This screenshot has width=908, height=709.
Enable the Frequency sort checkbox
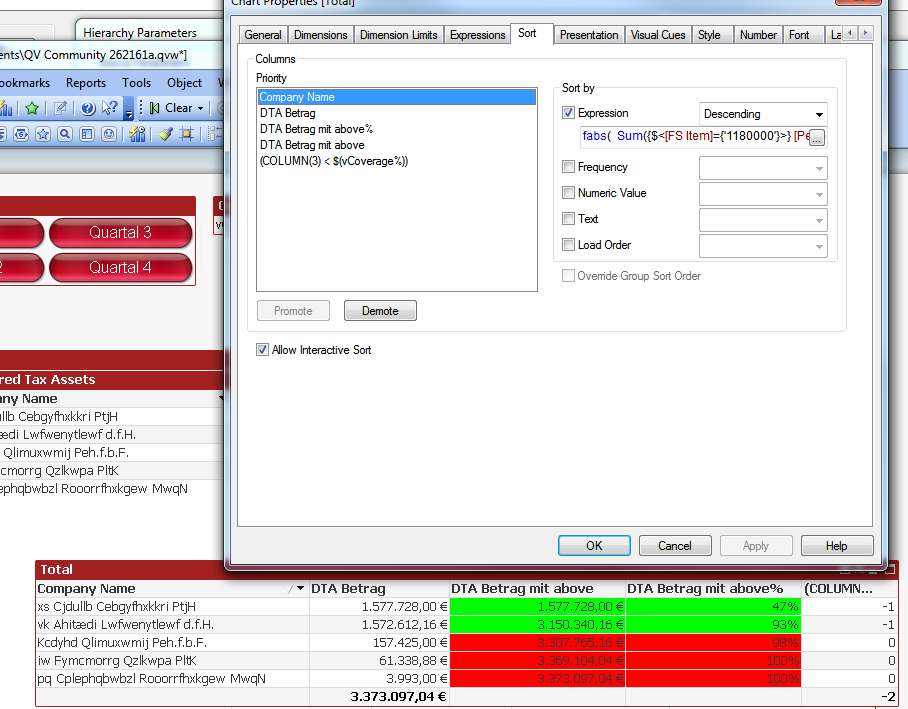[568, 167]
